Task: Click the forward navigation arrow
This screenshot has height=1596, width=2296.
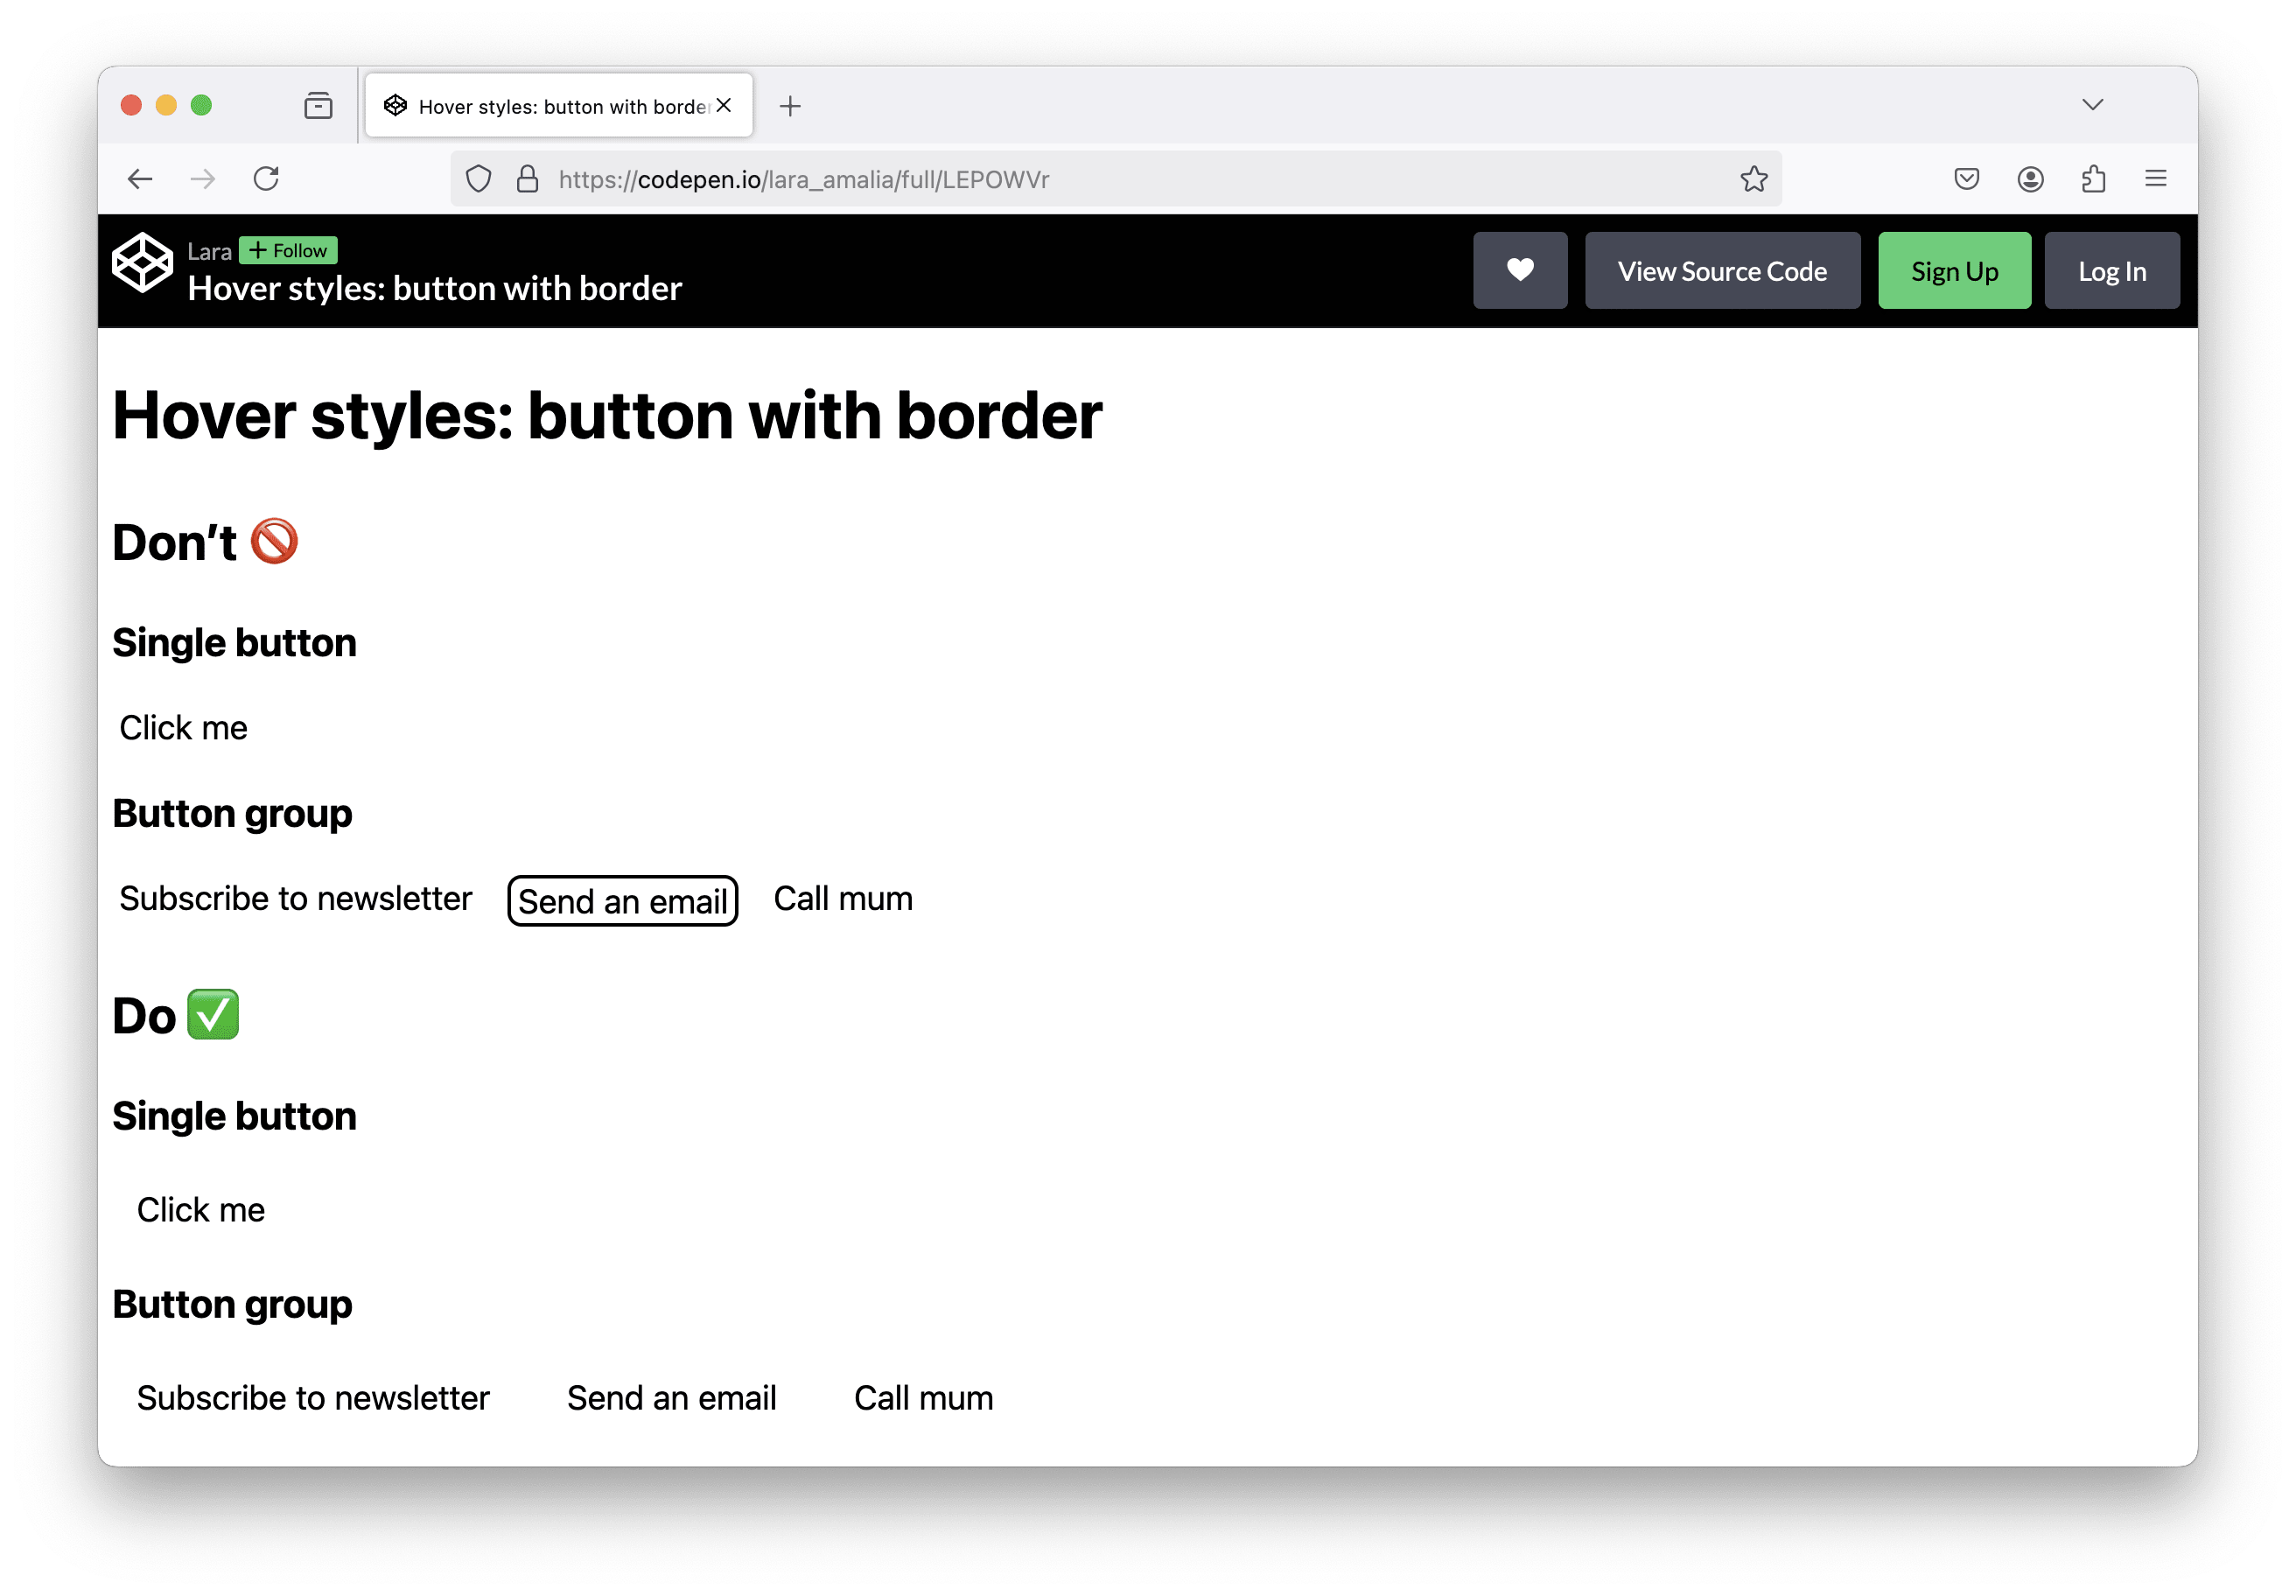Action: [202, 178]
